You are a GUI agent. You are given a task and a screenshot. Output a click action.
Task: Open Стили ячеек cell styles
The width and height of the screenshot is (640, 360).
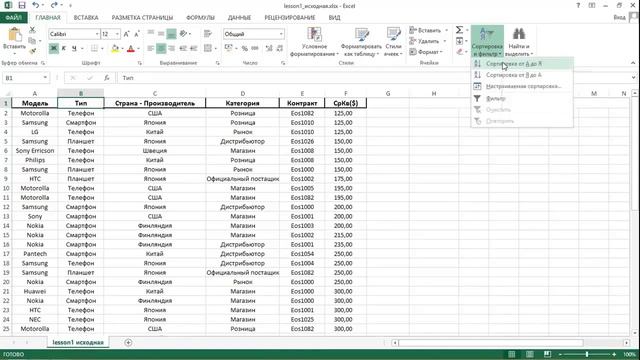click(x=393, y=42)
